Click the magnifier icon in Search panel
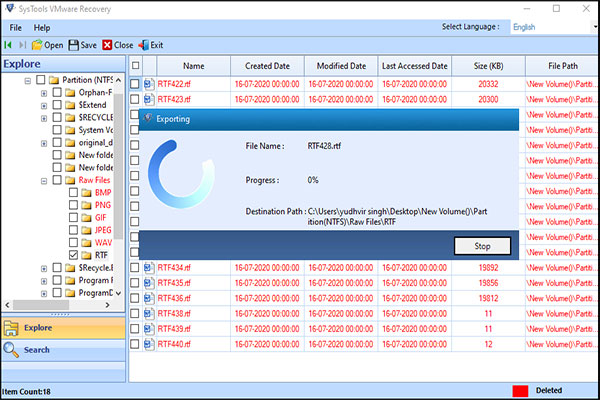This screenshot has width=600, height=400. [x=13, y=349]
